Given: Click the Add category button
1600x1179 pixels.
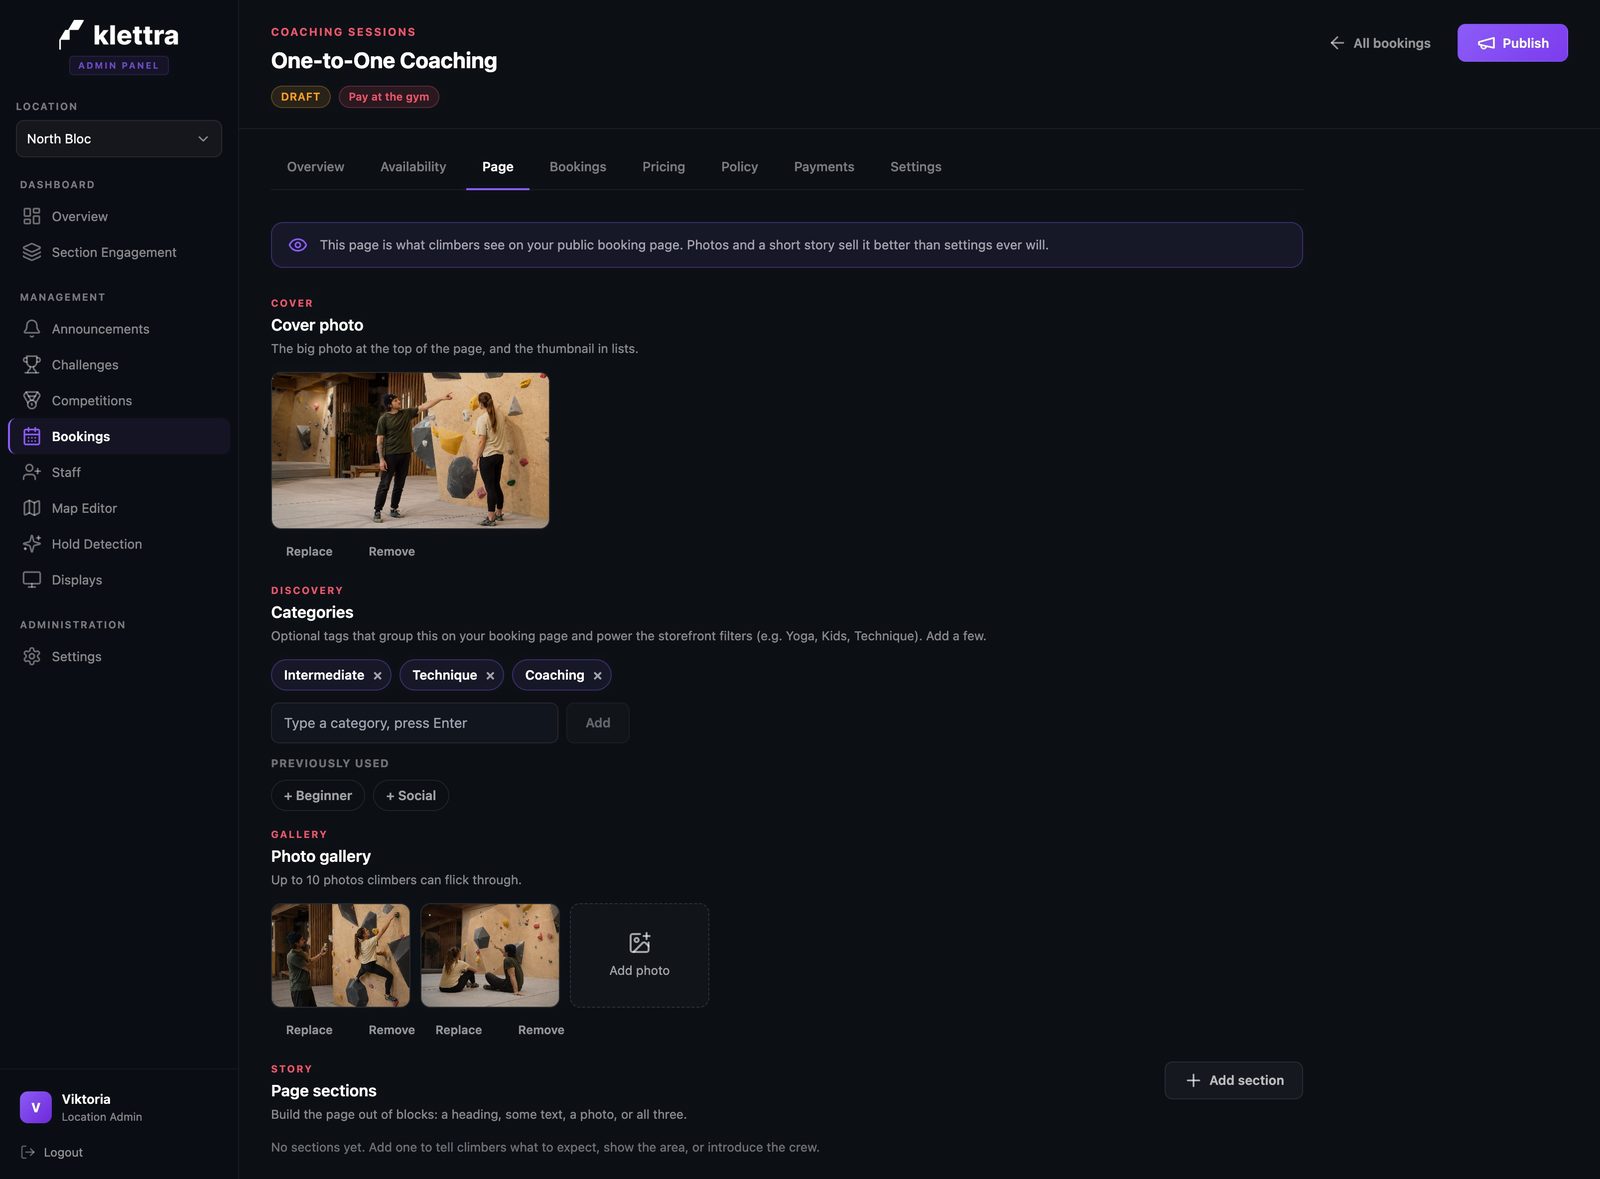Looking at the screenshot, I should pyautogui.click(x=598, y=723).
